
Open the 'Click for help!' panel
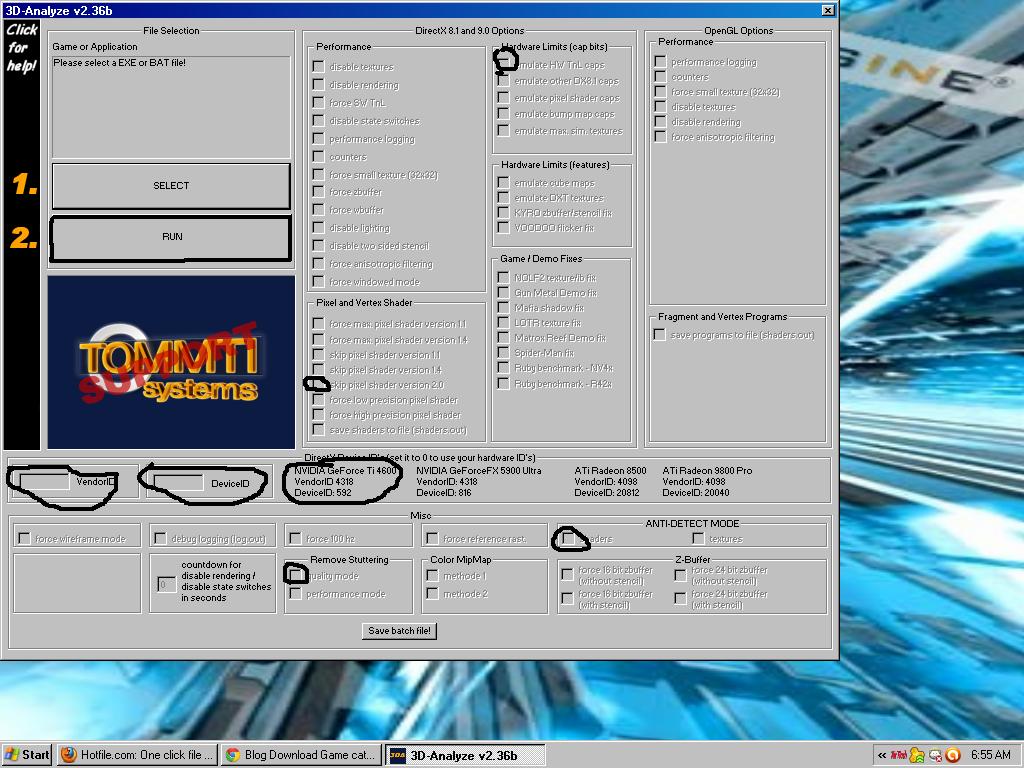[x=22, y=48]
